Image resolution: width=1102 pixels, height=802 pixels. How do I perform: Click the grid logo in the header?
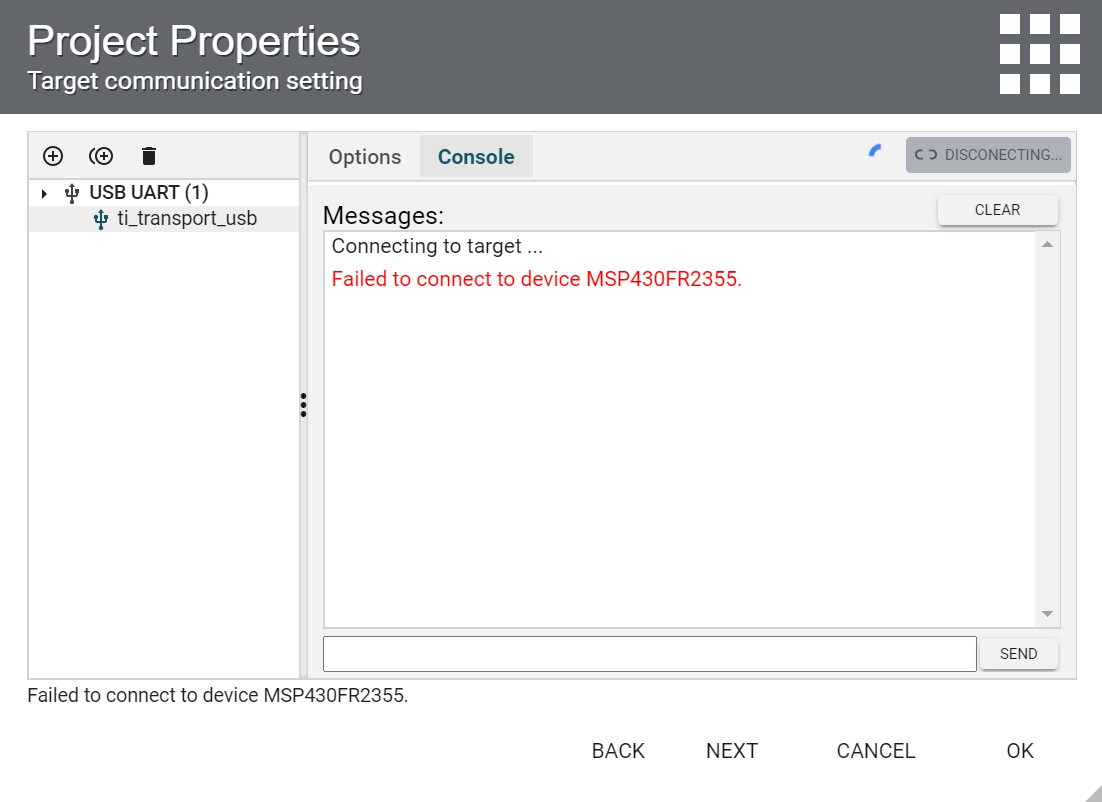pyautogui.click(x=1039, y=54)
